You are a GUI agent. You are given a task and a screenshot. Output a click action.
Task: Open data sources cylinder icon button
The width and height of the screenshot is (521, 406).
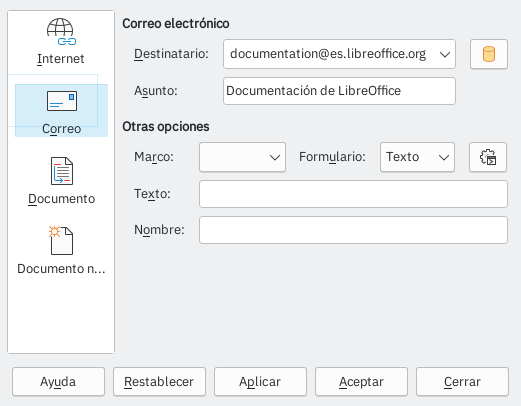tap(489, 54)
